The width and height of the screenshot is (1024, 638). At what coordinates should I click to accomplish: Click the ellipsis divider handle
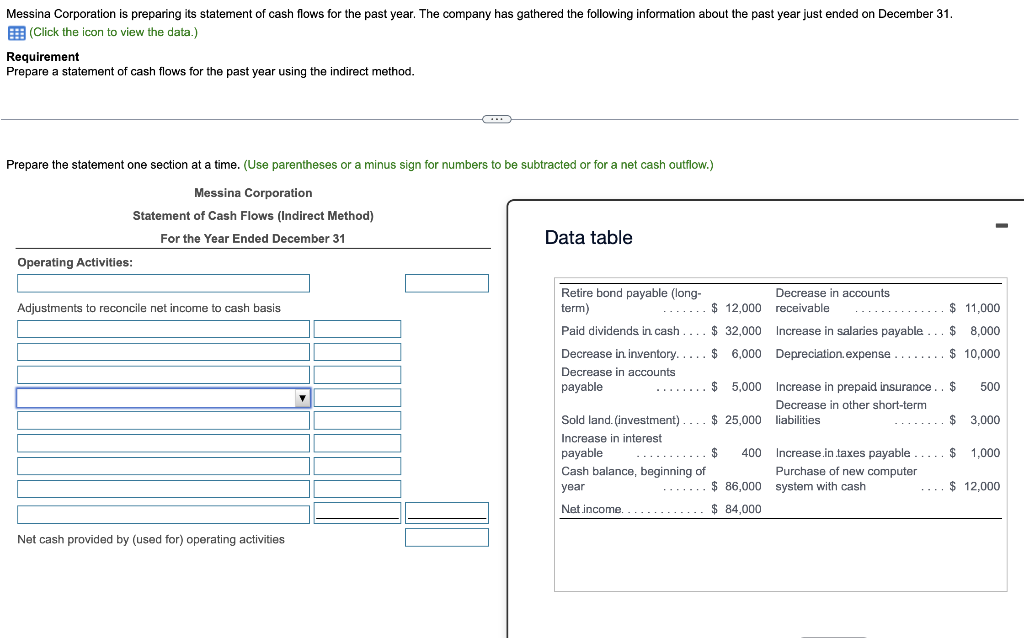(x=496, y=119)
